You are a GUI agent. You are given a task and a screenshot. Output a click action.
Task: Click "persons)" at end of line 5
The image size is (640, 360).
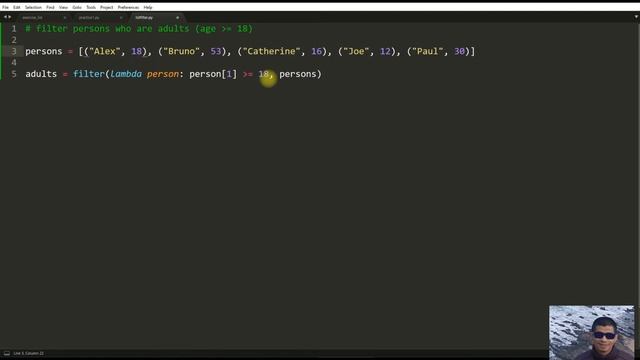[x=300, y=74]
